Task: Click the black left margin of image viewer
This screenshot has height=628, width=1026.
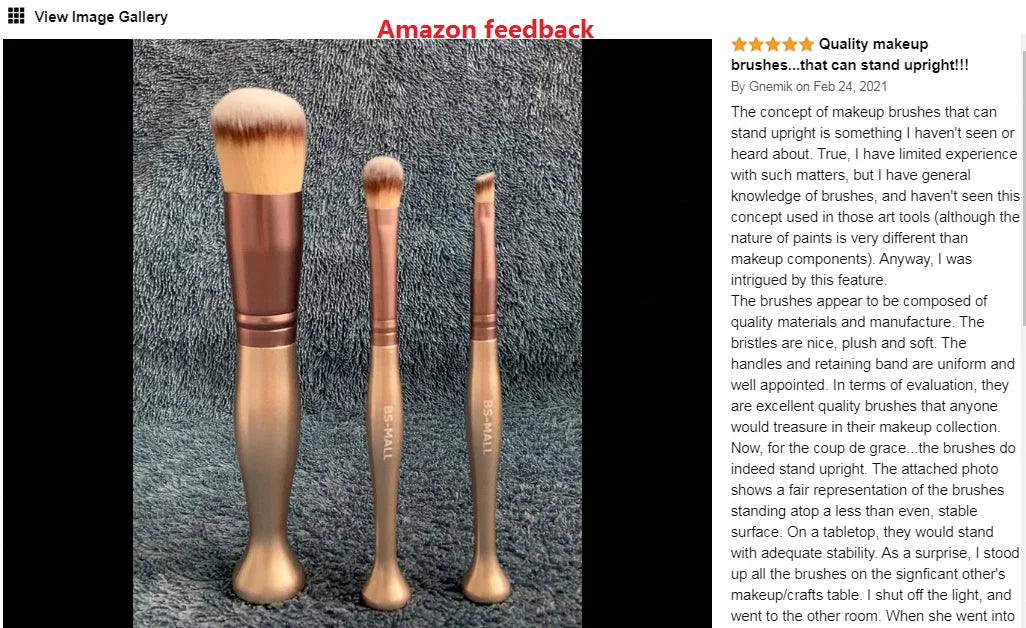Action: (x=68, y=334)
